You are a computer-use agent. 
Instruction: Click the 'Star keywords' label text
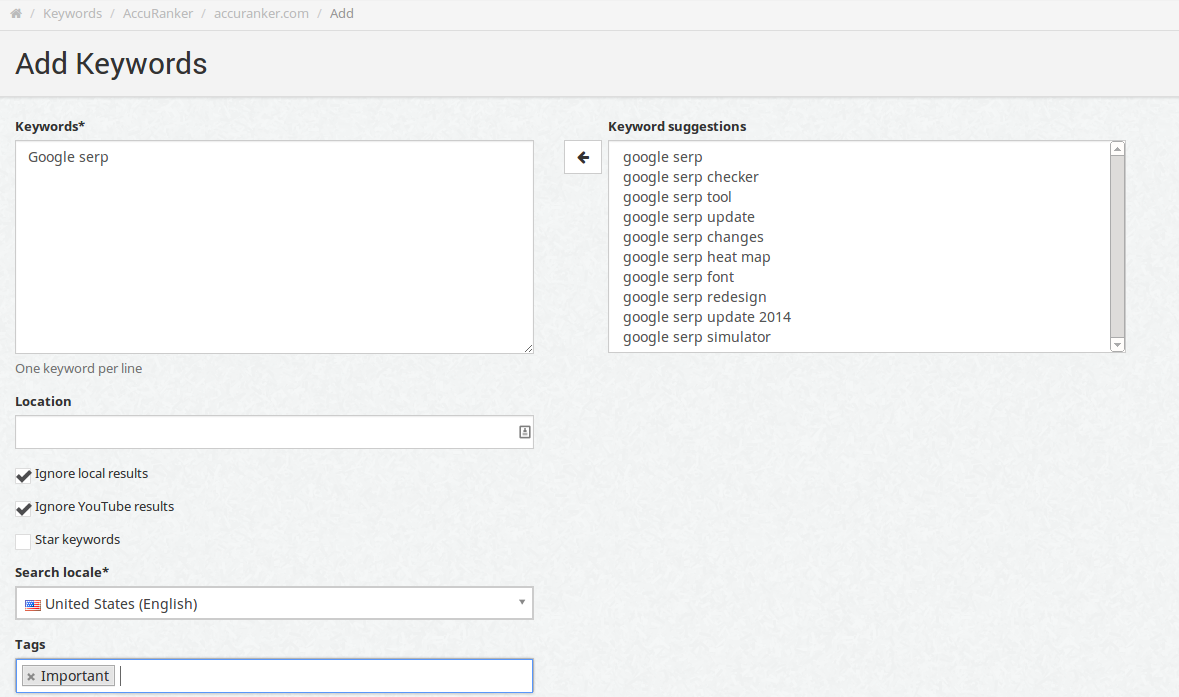pos(77,540)
